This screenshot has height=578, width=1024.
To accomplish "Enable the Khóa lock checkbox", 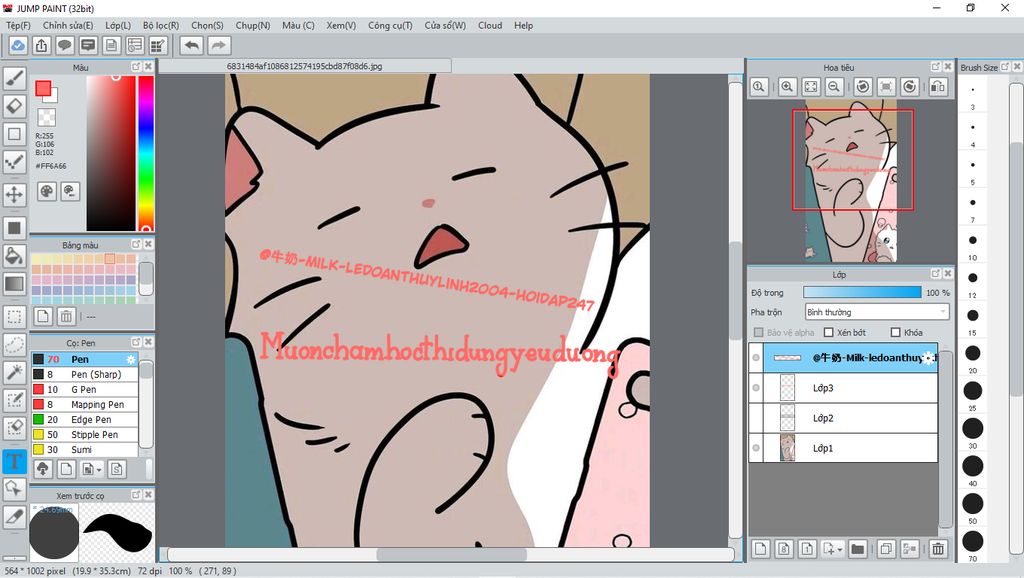I will pyautogui.click(x=895, y=332).
